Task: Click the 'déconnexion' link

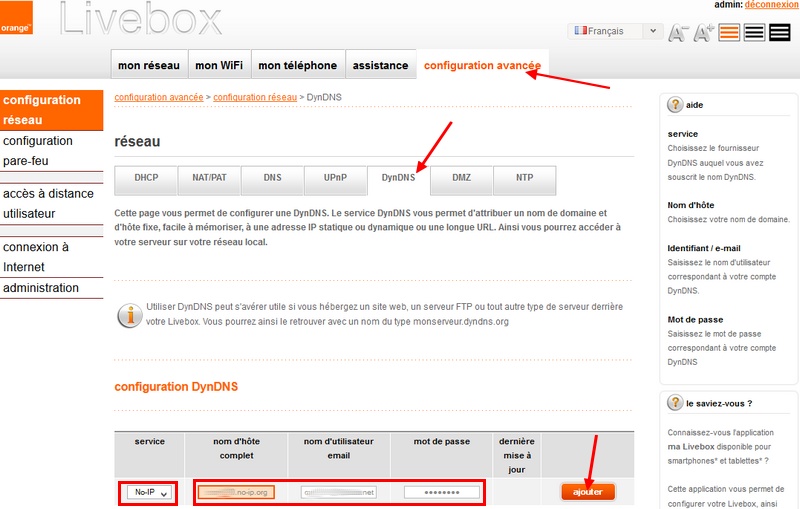Action: pos(771,6)
